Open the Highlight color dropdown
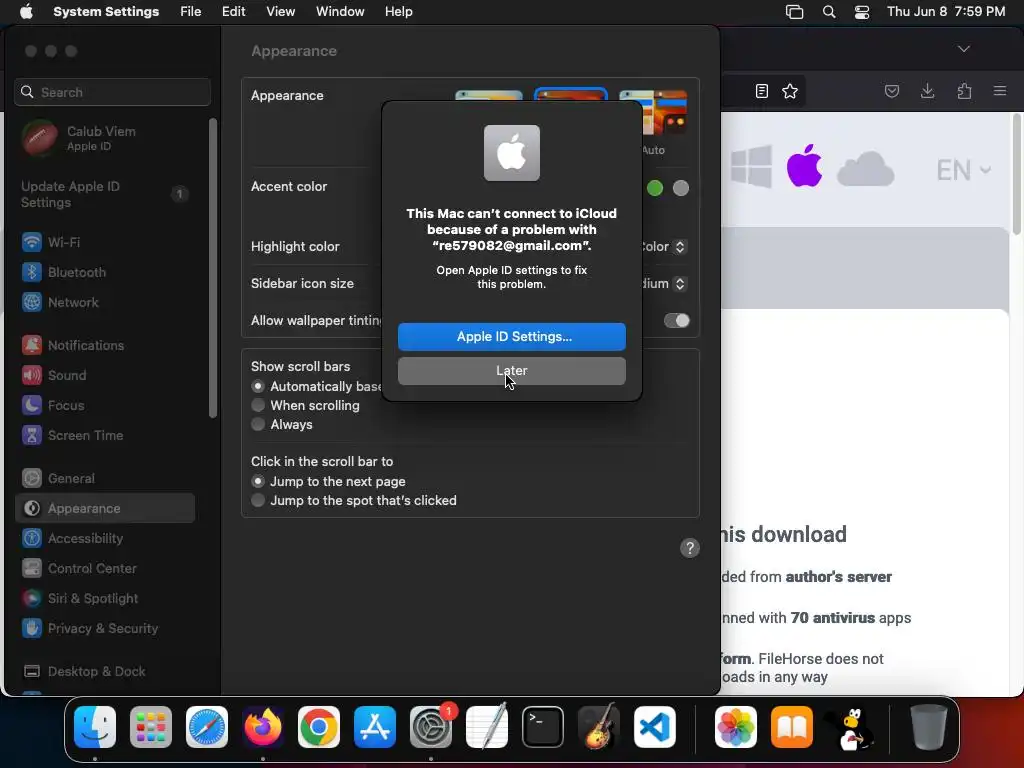1024x768 pixels. coord(679,247)
